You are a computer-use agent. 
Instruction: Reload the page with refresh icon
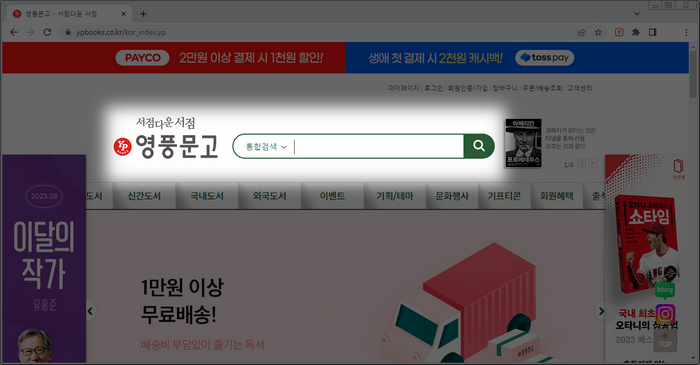(x=47, y=32)
